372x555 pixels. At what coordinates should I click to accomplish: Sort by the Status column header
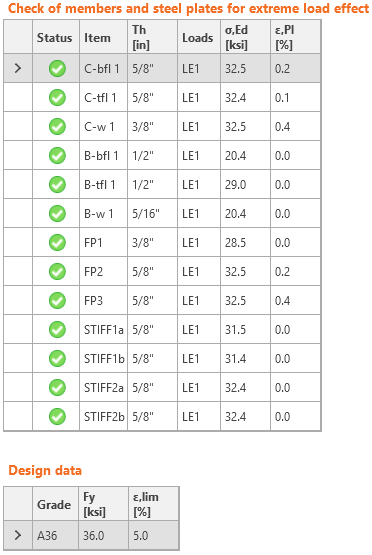pyautogui.click(x=56, y=37)
